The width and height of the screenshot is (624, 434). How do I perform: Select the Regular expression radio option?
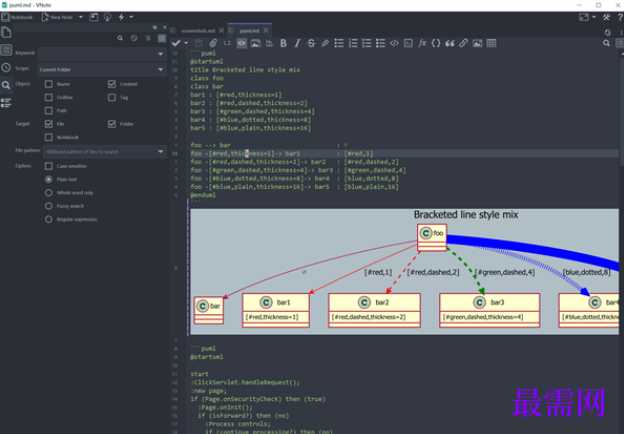tap(49, 218)
